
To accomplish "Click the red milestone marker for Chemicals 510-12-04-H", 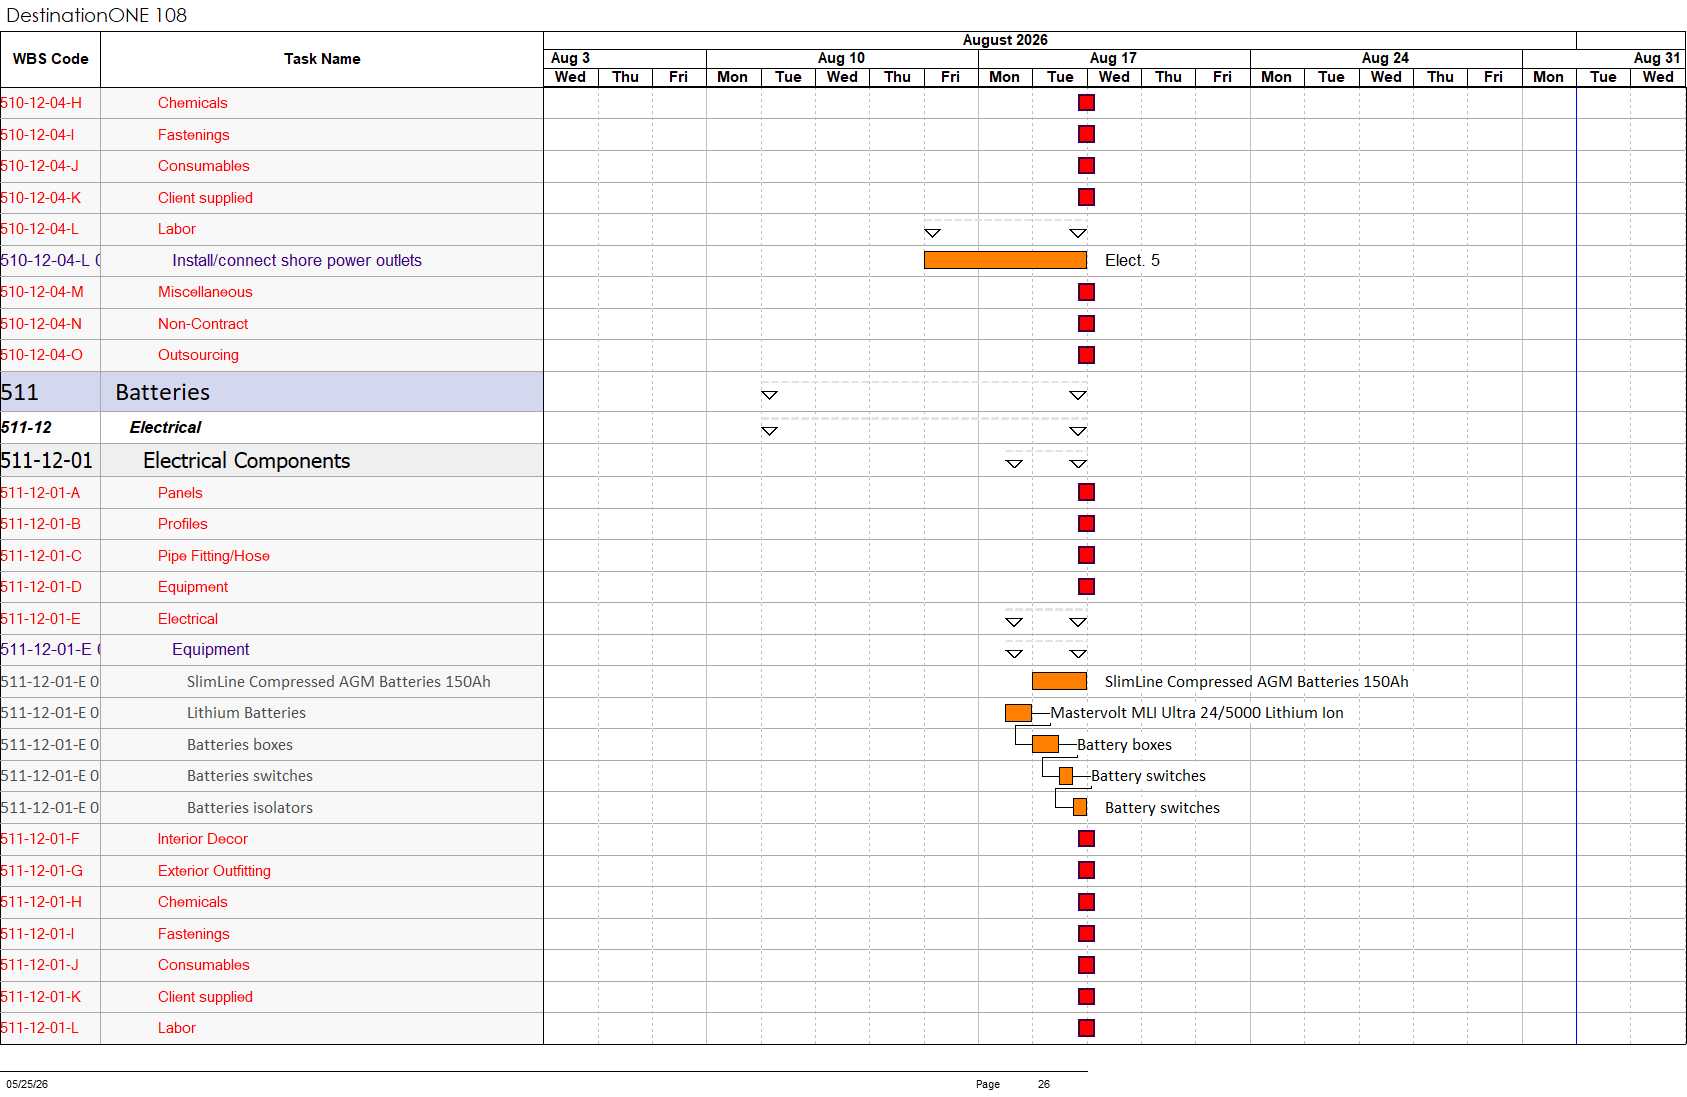I will click(1086, 103).
